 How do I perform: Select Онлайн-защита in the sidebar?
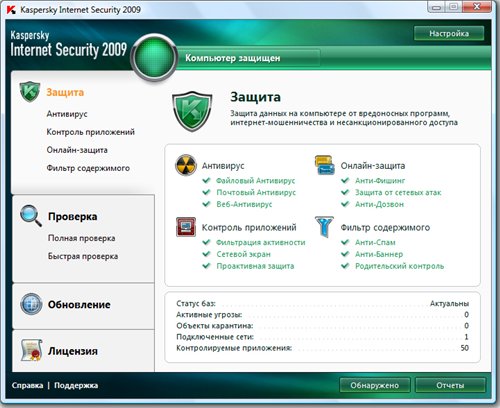[x=77, y=150]
